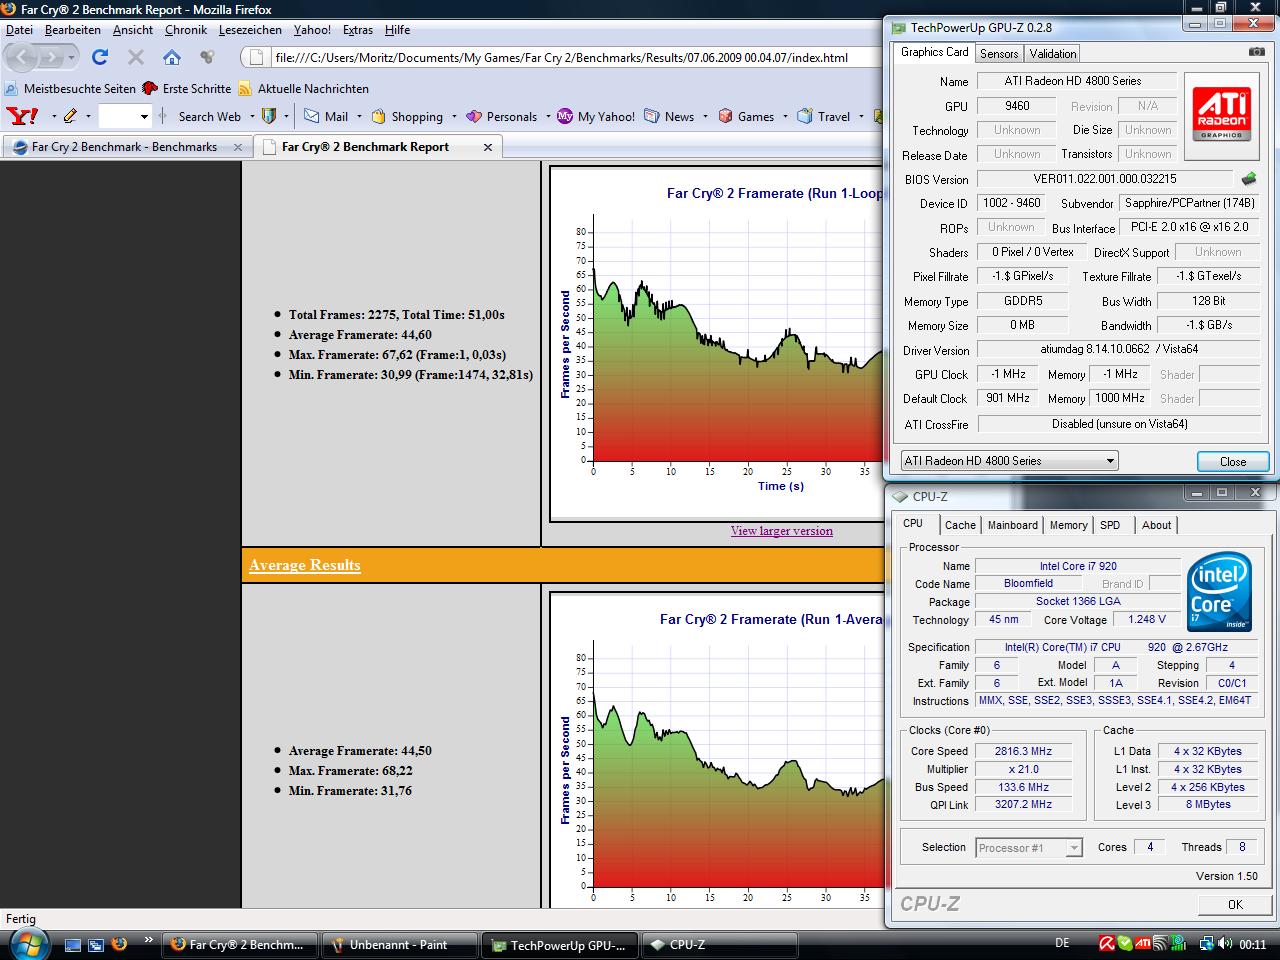Open Meistbesuchte Seiten bookmark
The width and height of the screenshot is (1280, 960).
(x=68, y=88)
